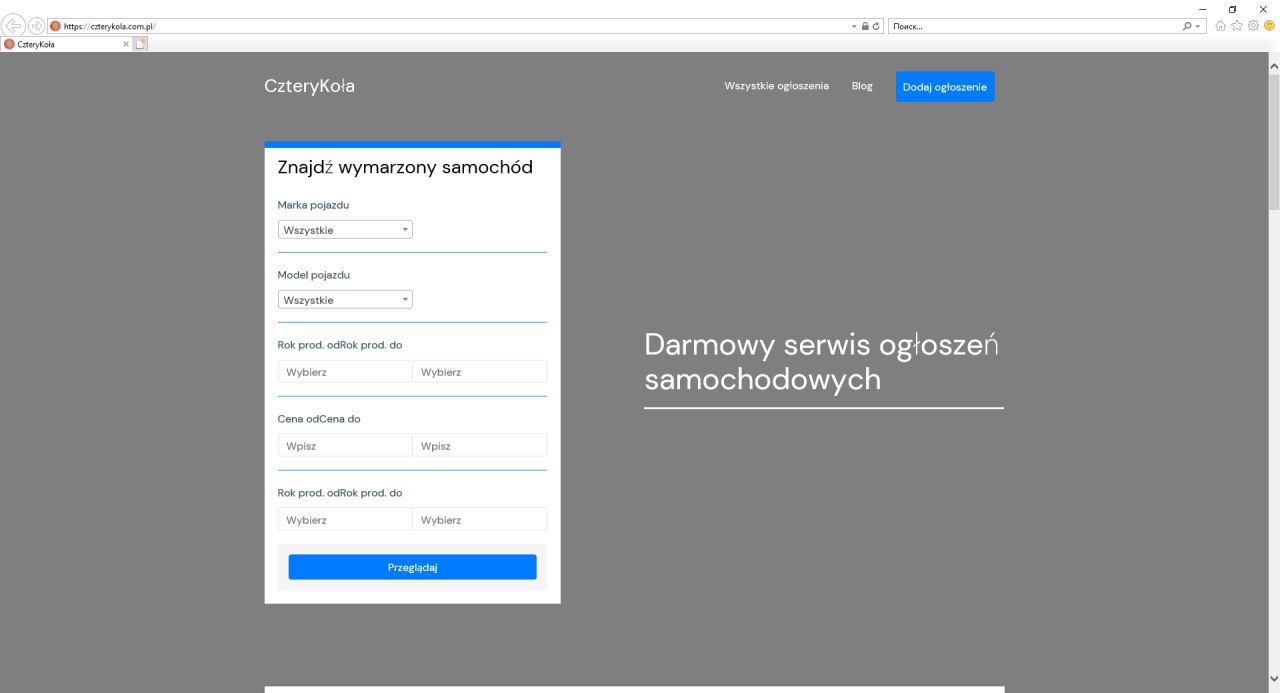This screenshot has width=1280, height=693.
Task: Go back with the browser Back arrow
Action: (x=14, y=26)
